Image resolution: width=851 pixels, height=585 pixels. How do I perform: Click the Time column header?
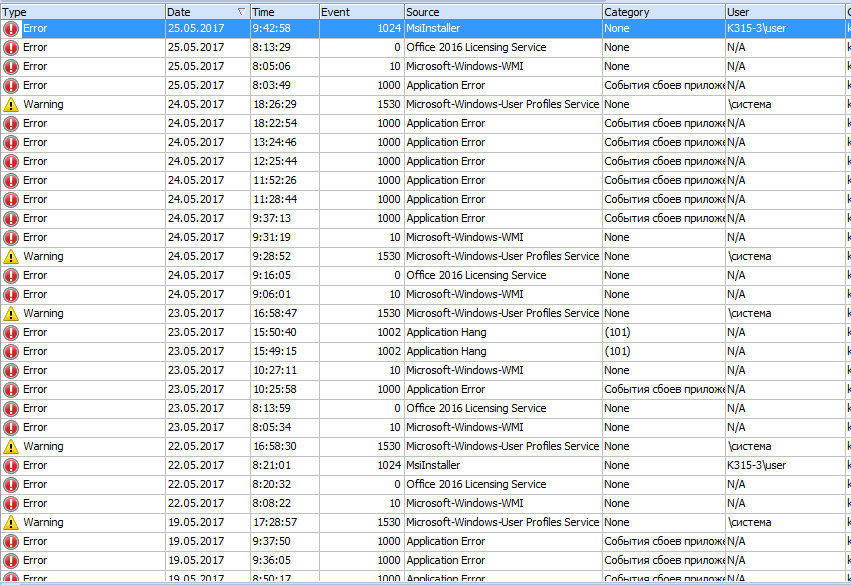point(282,11)
